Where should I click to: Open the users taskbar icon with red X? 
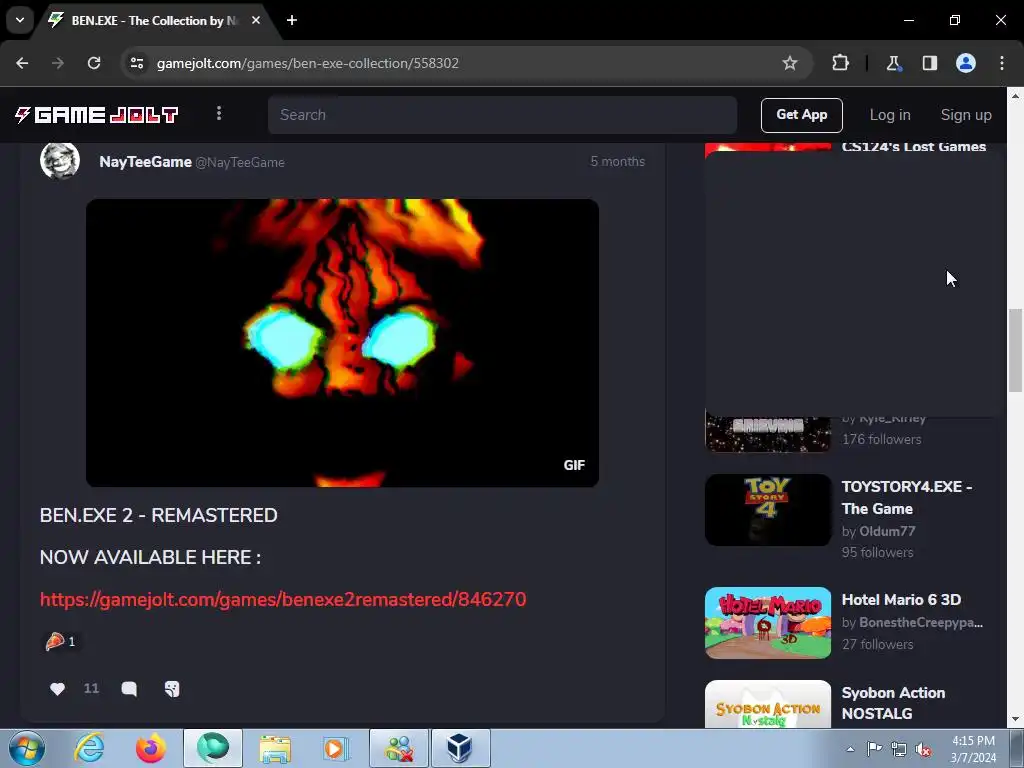pos(398,748)
